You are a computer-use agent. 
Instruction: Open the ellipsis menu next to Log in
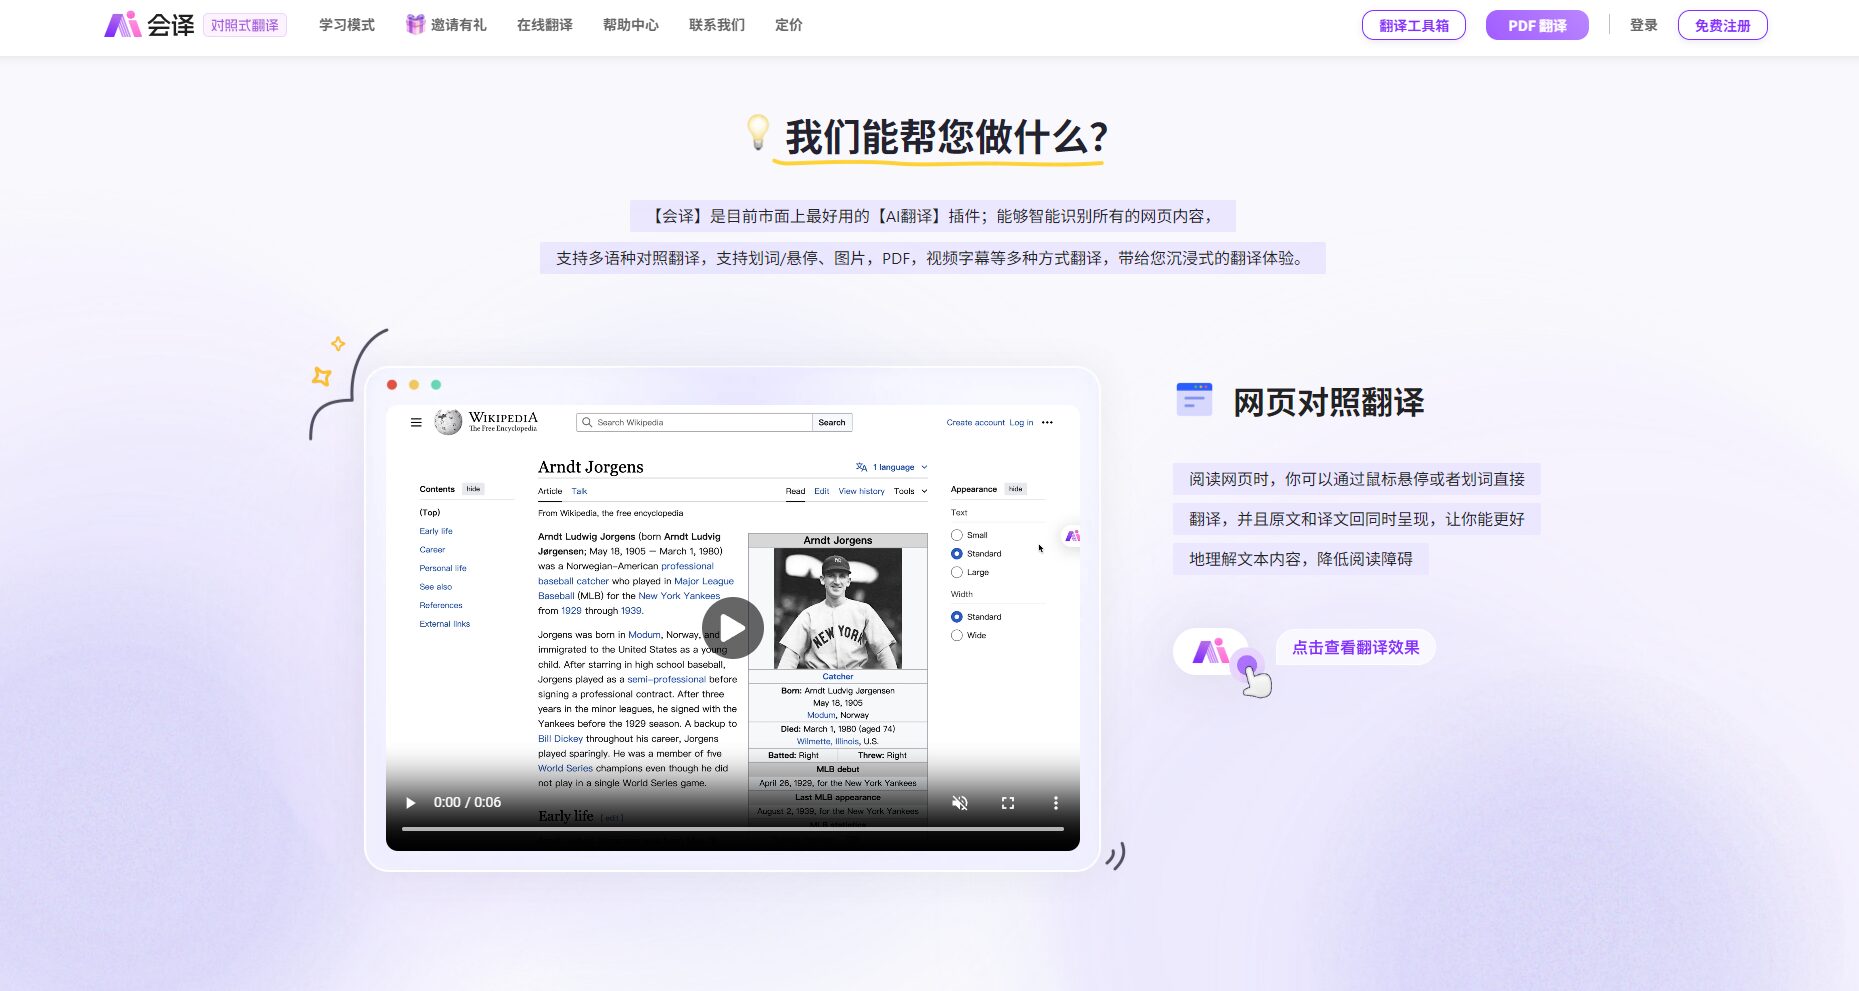pyautogui.click(x=1047, y=422)
